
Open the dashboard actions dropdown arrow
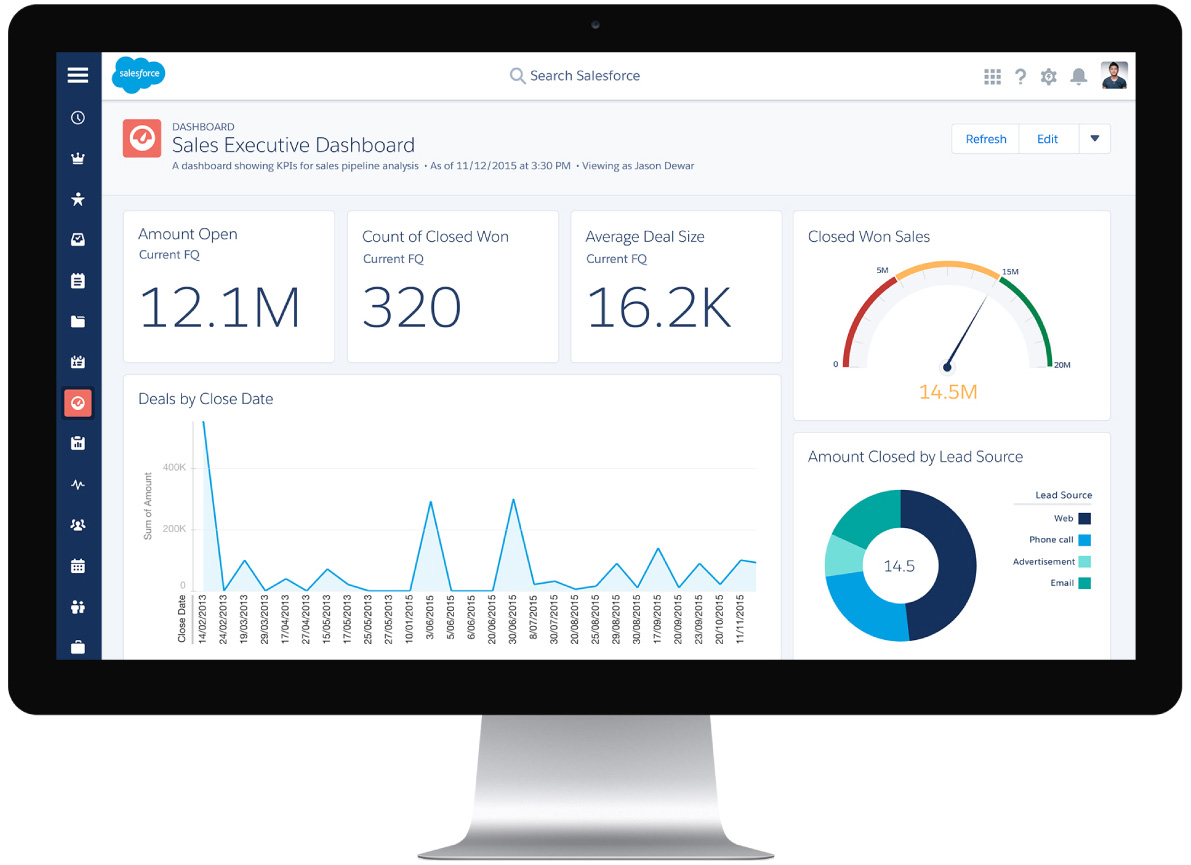point(1095,139)
